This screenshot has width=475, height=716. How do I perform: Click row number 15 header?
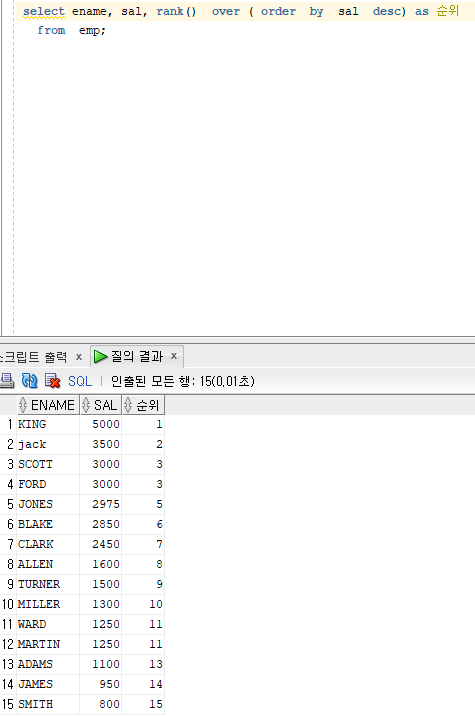tap(8, 705)
